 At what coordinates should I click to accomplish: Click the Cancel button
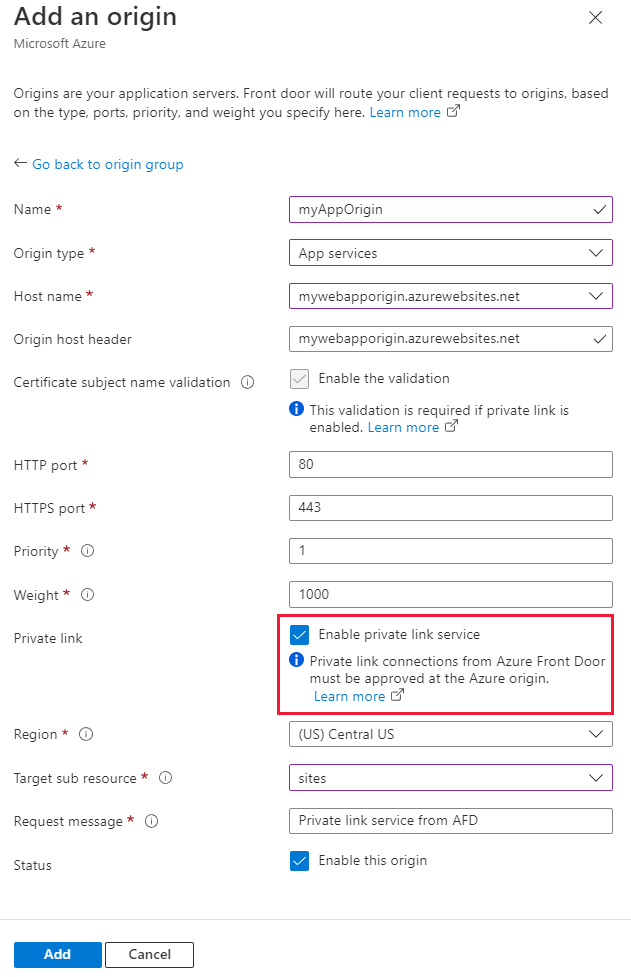click(x=149, y=954)
